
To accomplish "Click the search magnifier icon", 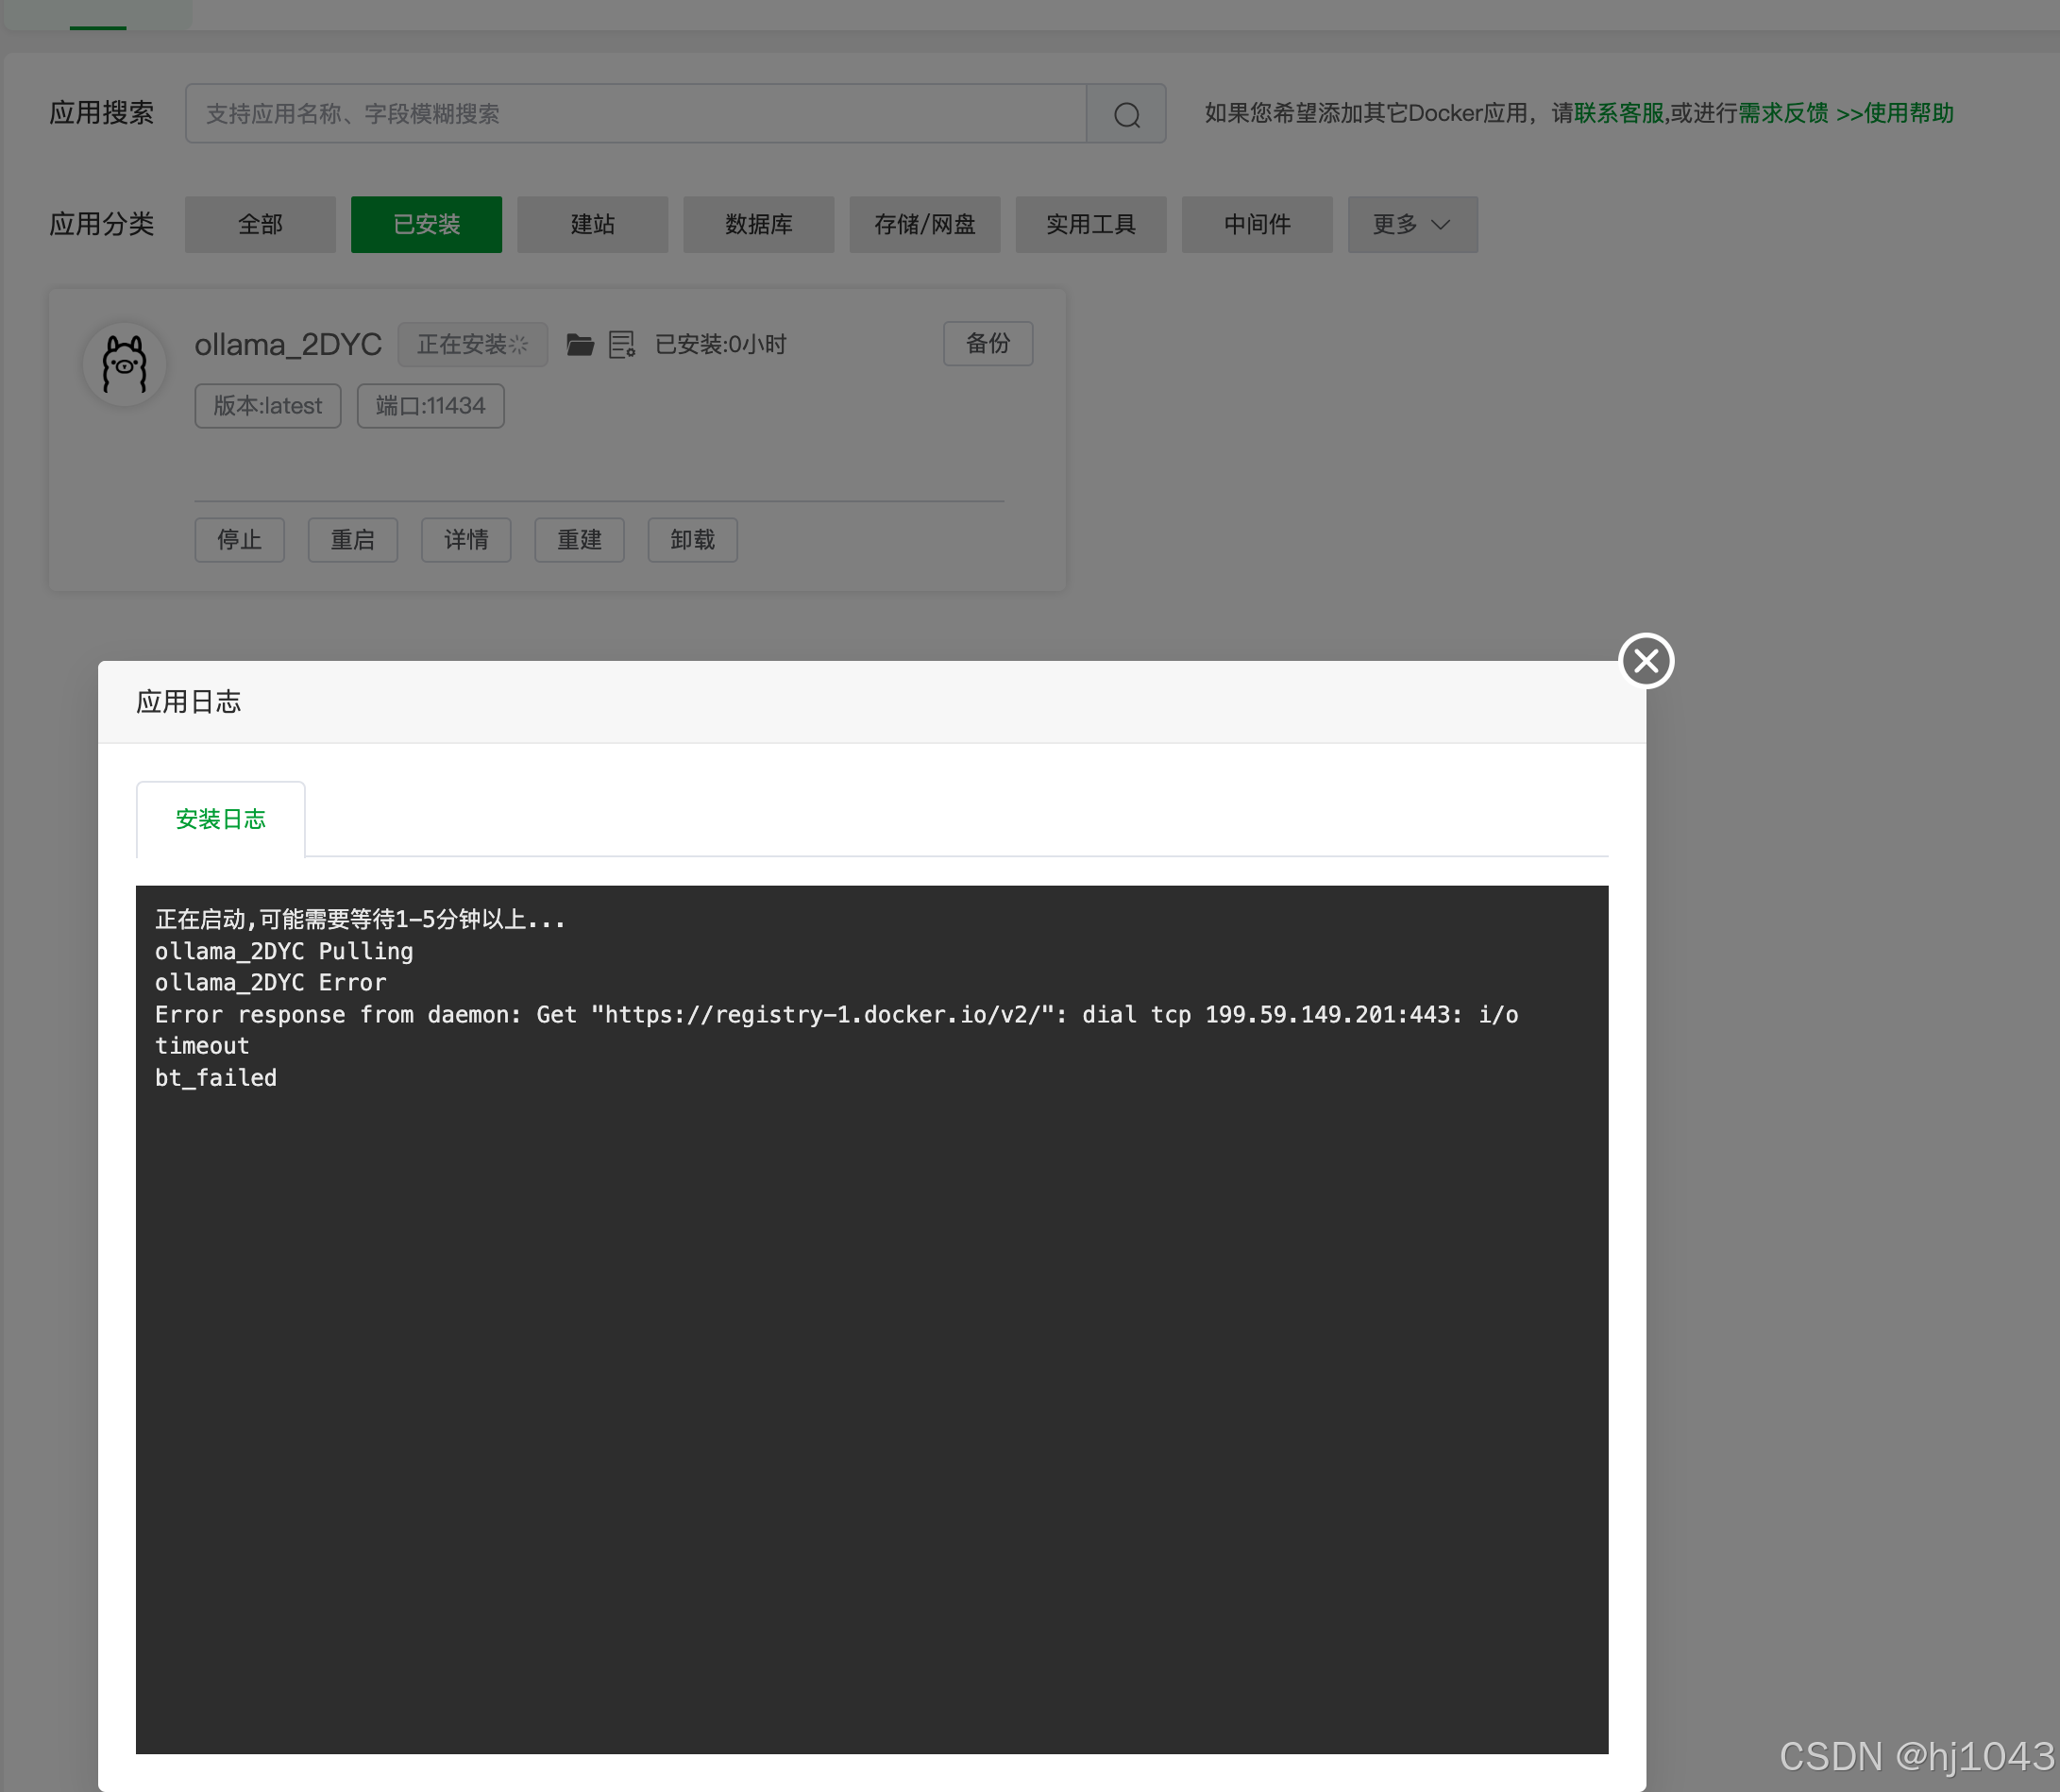I will coord(1126,114).
